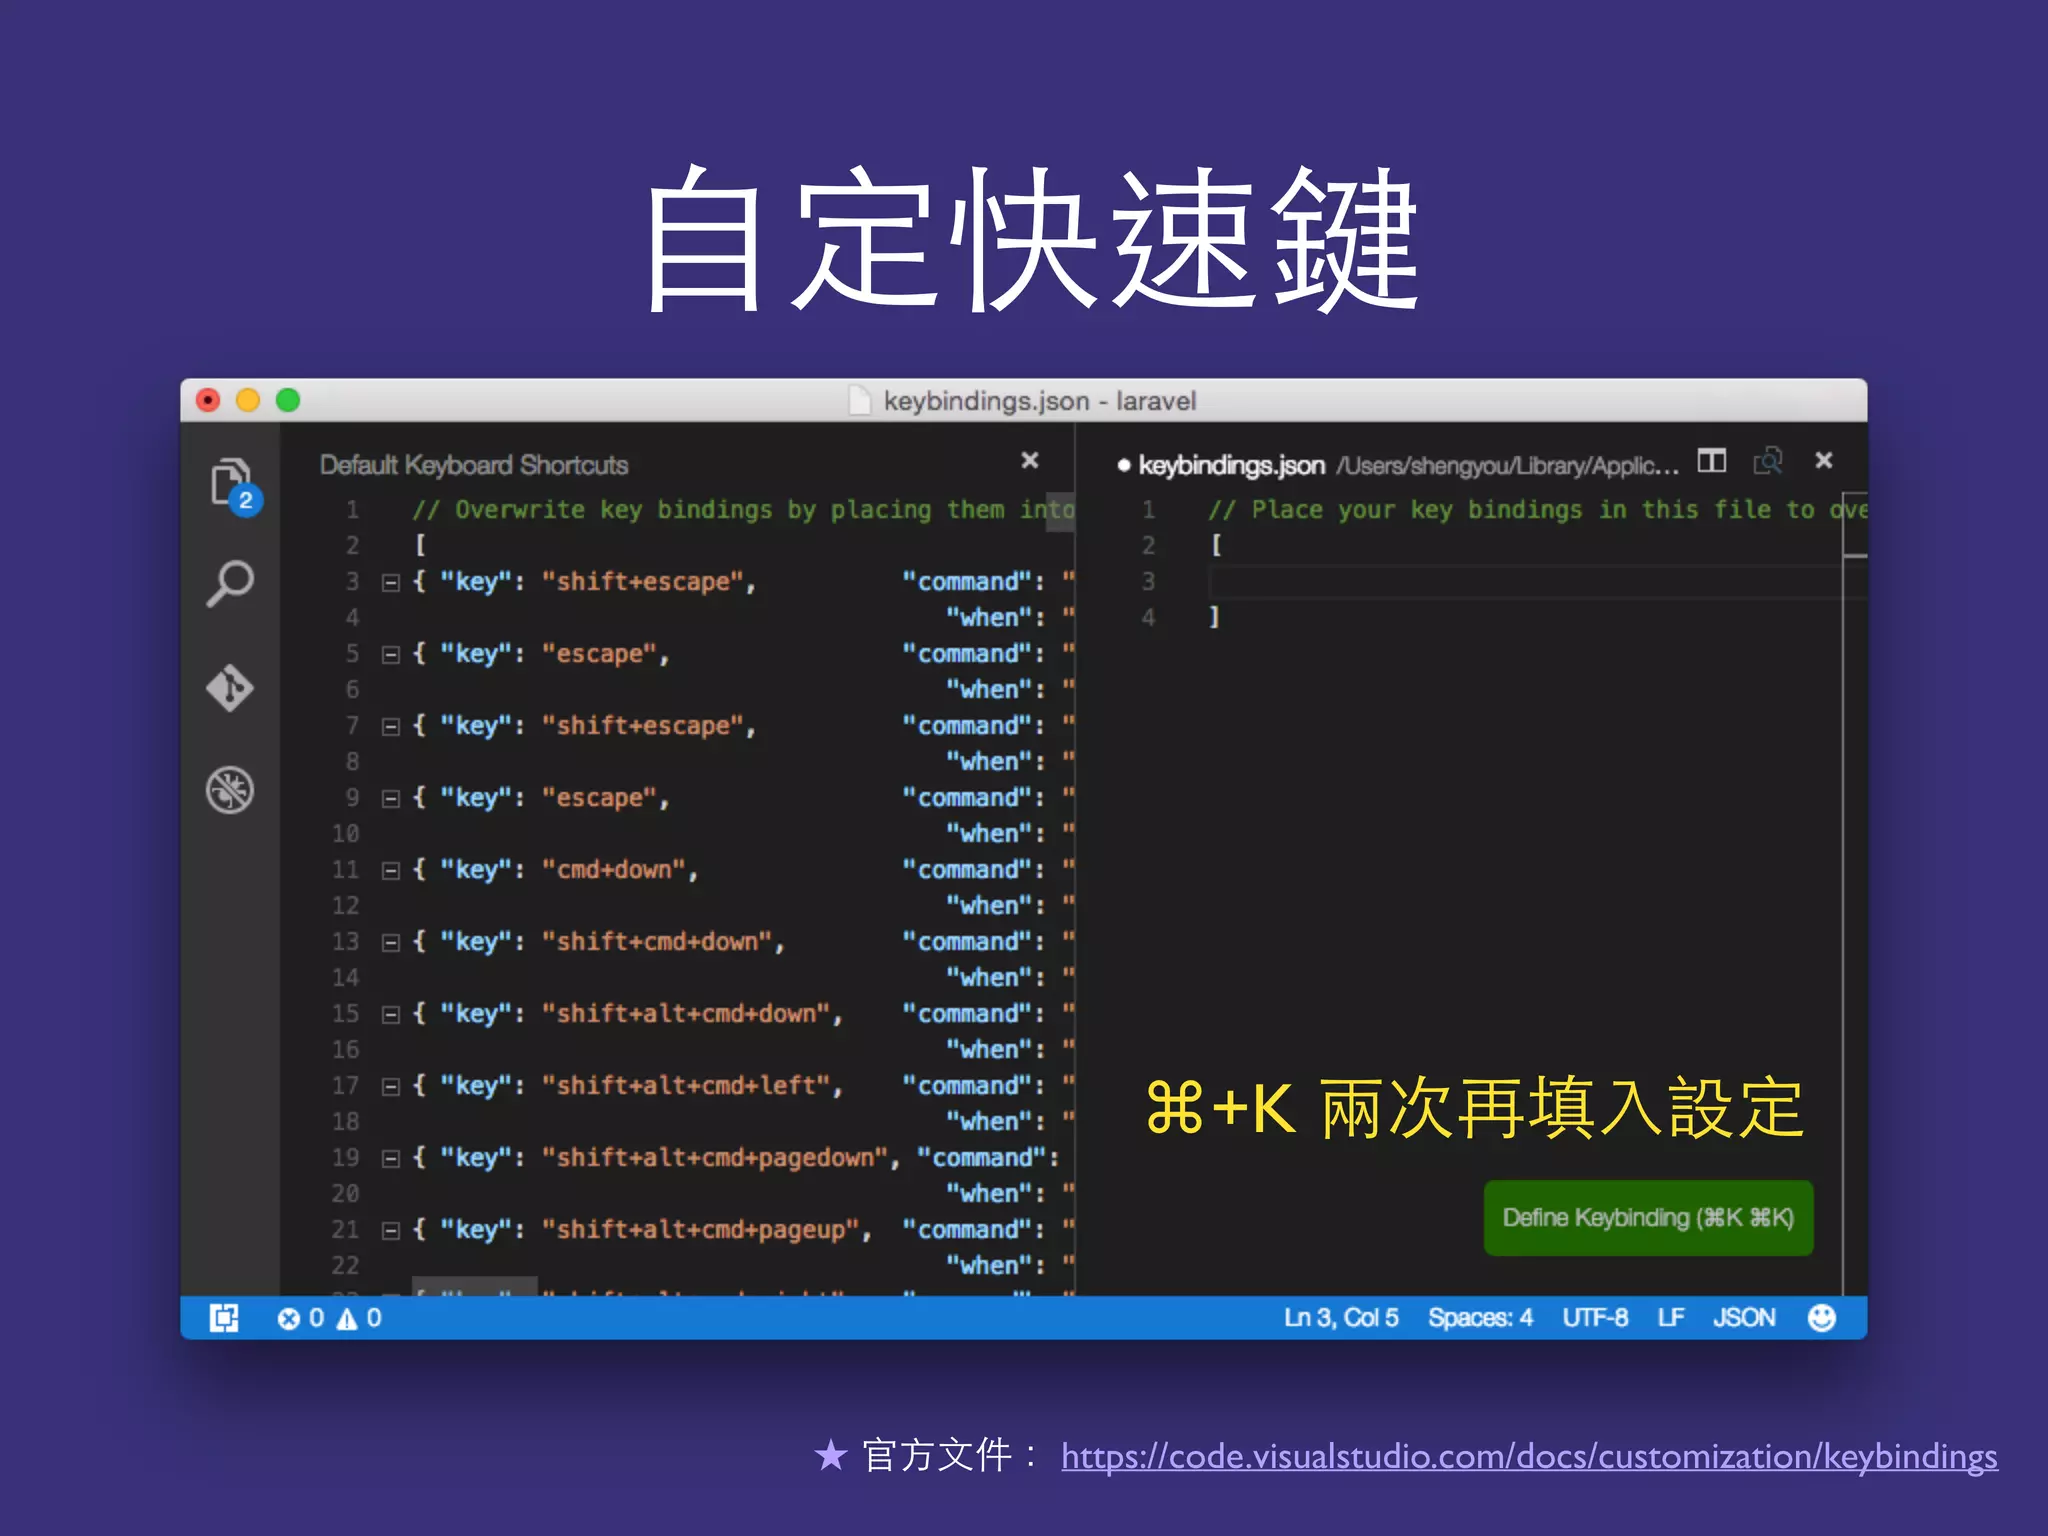Viewport: 2048px width, 1536px height.
Task: Collapse the fold marker on line 13
Action: (x=391, y=943)
